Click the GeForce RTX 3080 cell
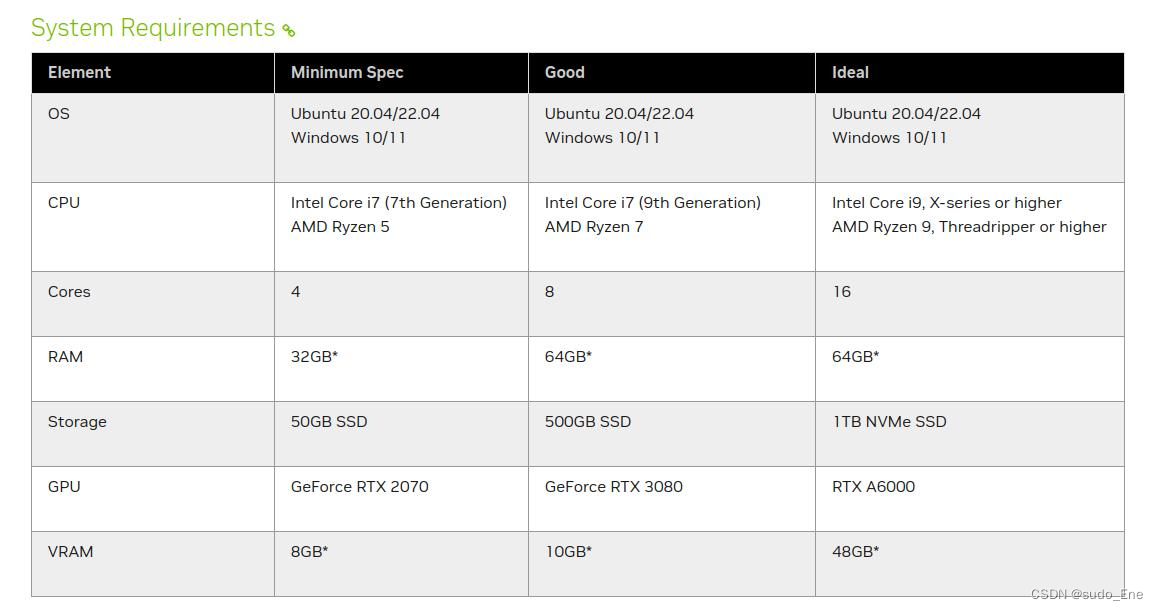The height and width of the screenshot is (610, 1158). (x=613, y=486)
